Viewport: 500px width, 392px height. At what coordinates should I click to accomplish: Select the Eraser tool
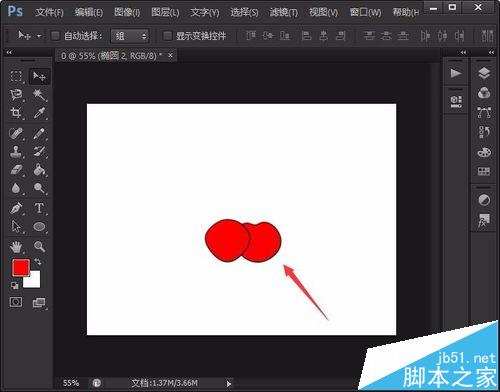coord(16,170)
